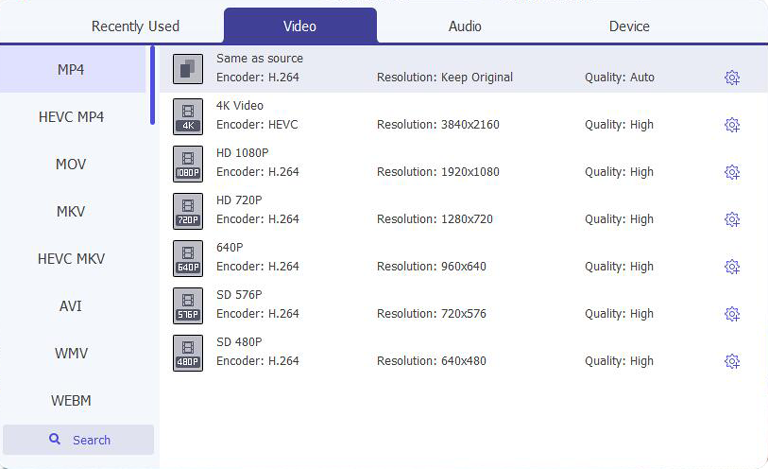Select the HD 1080P preset title
The image size is (768, 469).
(242, 153)
